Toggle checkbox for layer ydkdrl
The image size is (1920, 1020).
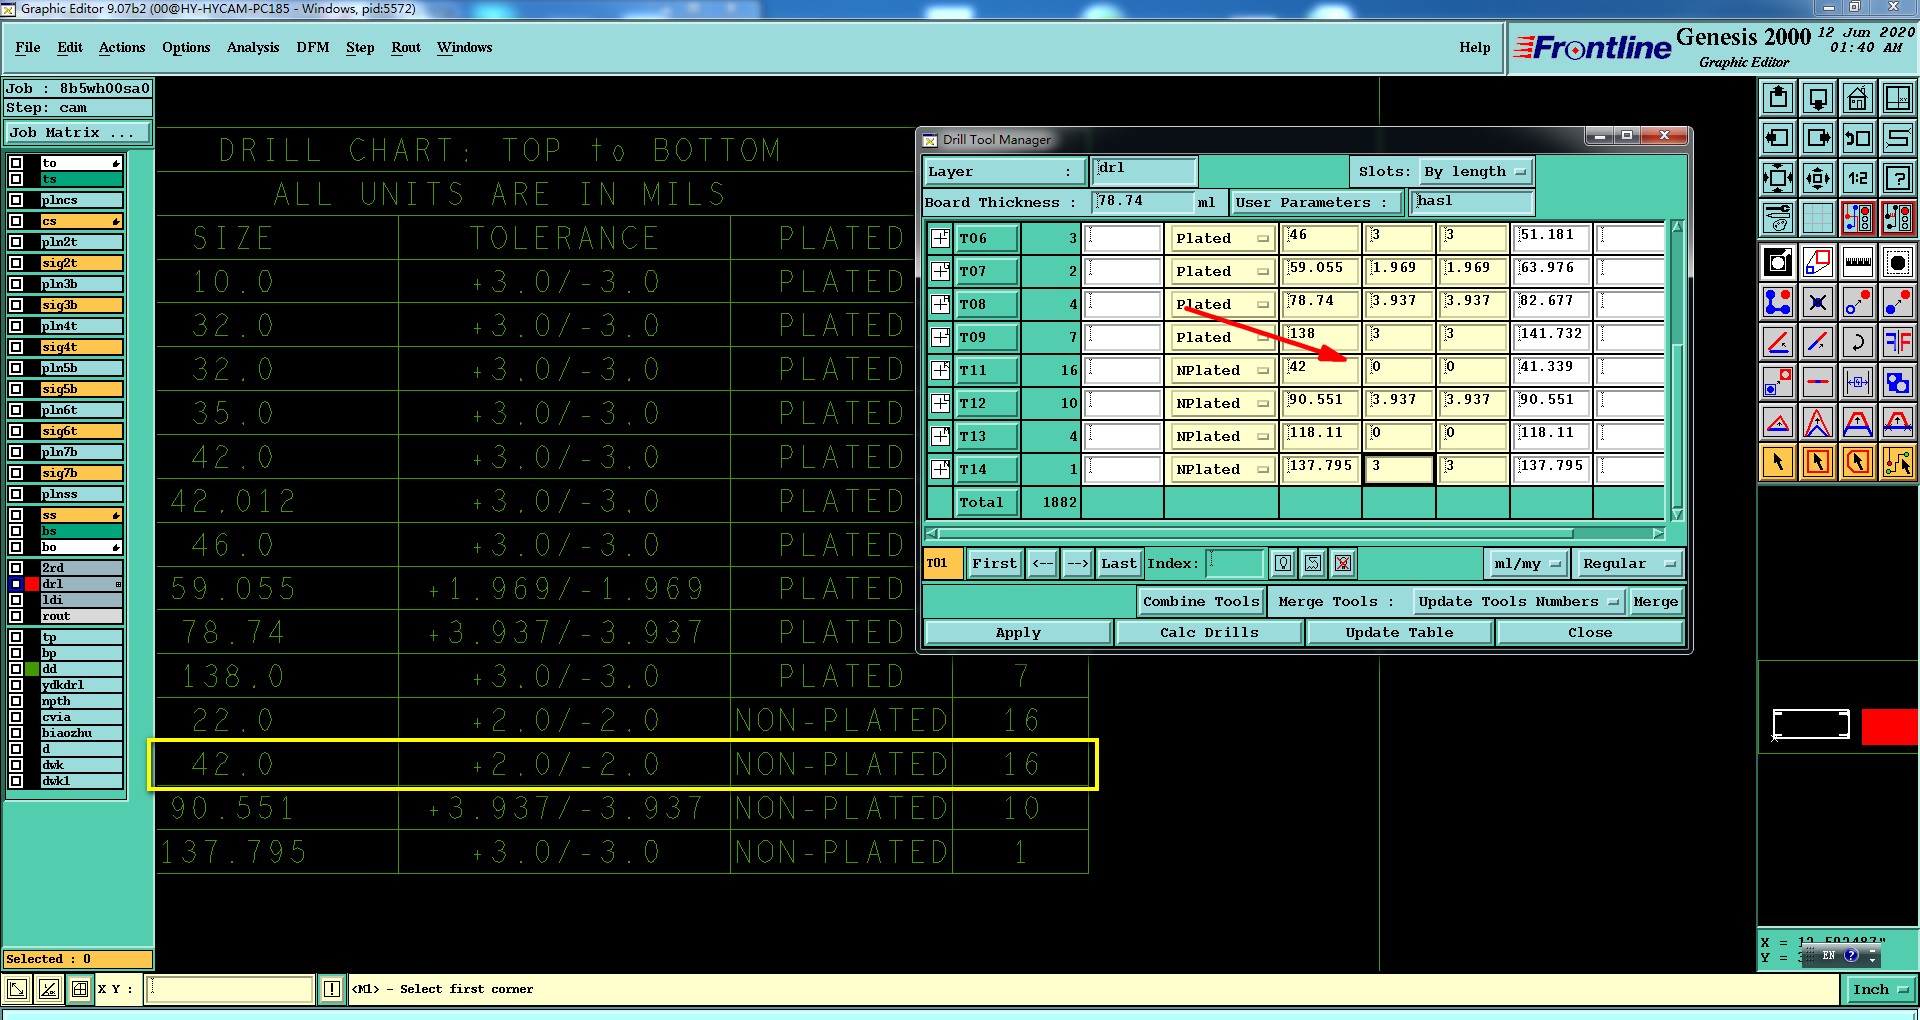16,685
